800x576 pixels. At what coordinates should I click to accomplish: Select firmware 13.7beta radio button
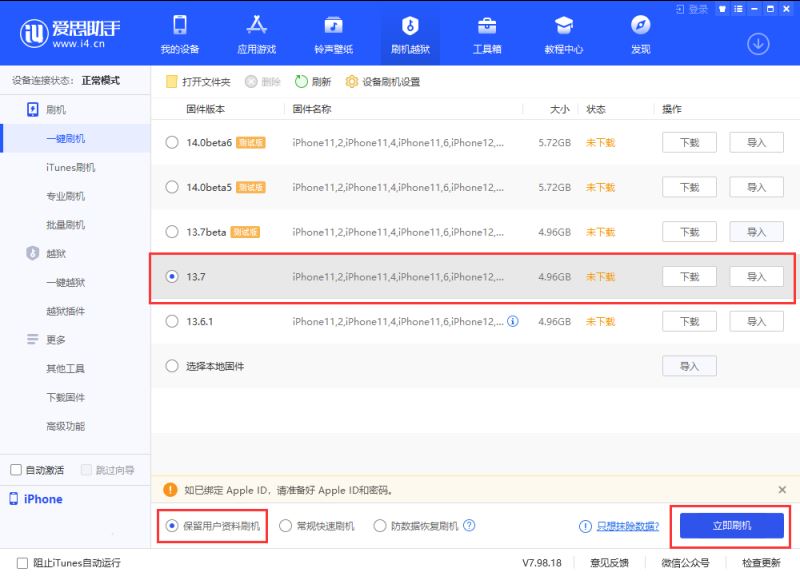[172, 232]
